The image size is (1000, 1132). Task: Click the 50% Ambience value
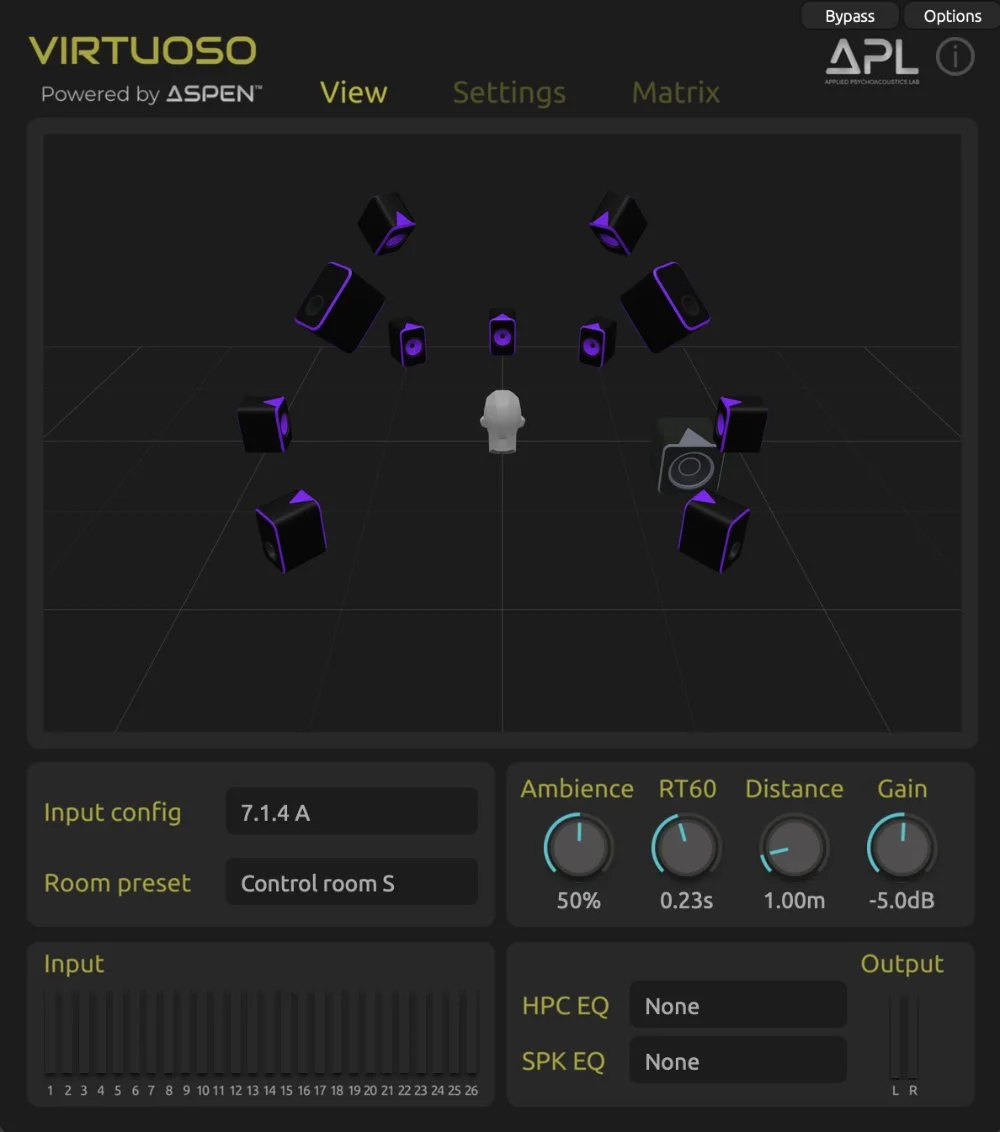pyautogui.click(x=578, y=900)
